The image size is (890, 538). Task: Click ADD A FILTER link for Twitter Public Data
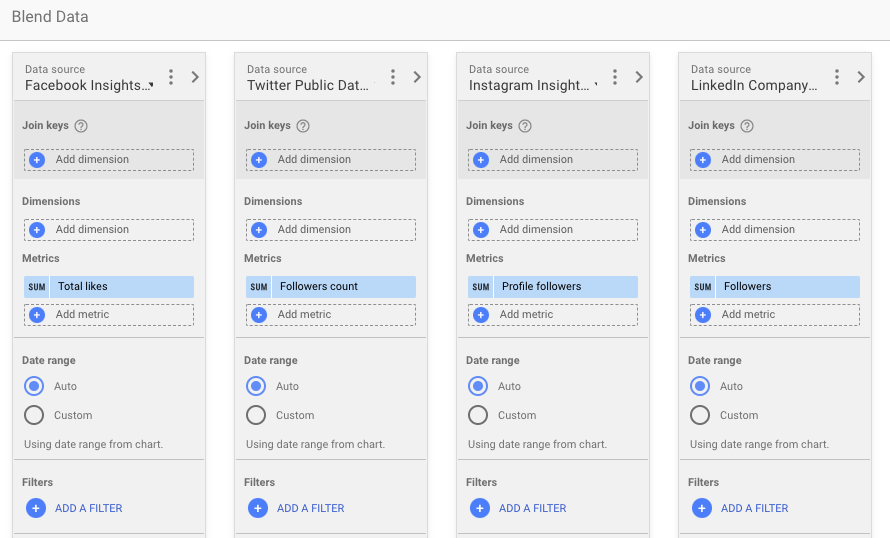coord(310,508)
